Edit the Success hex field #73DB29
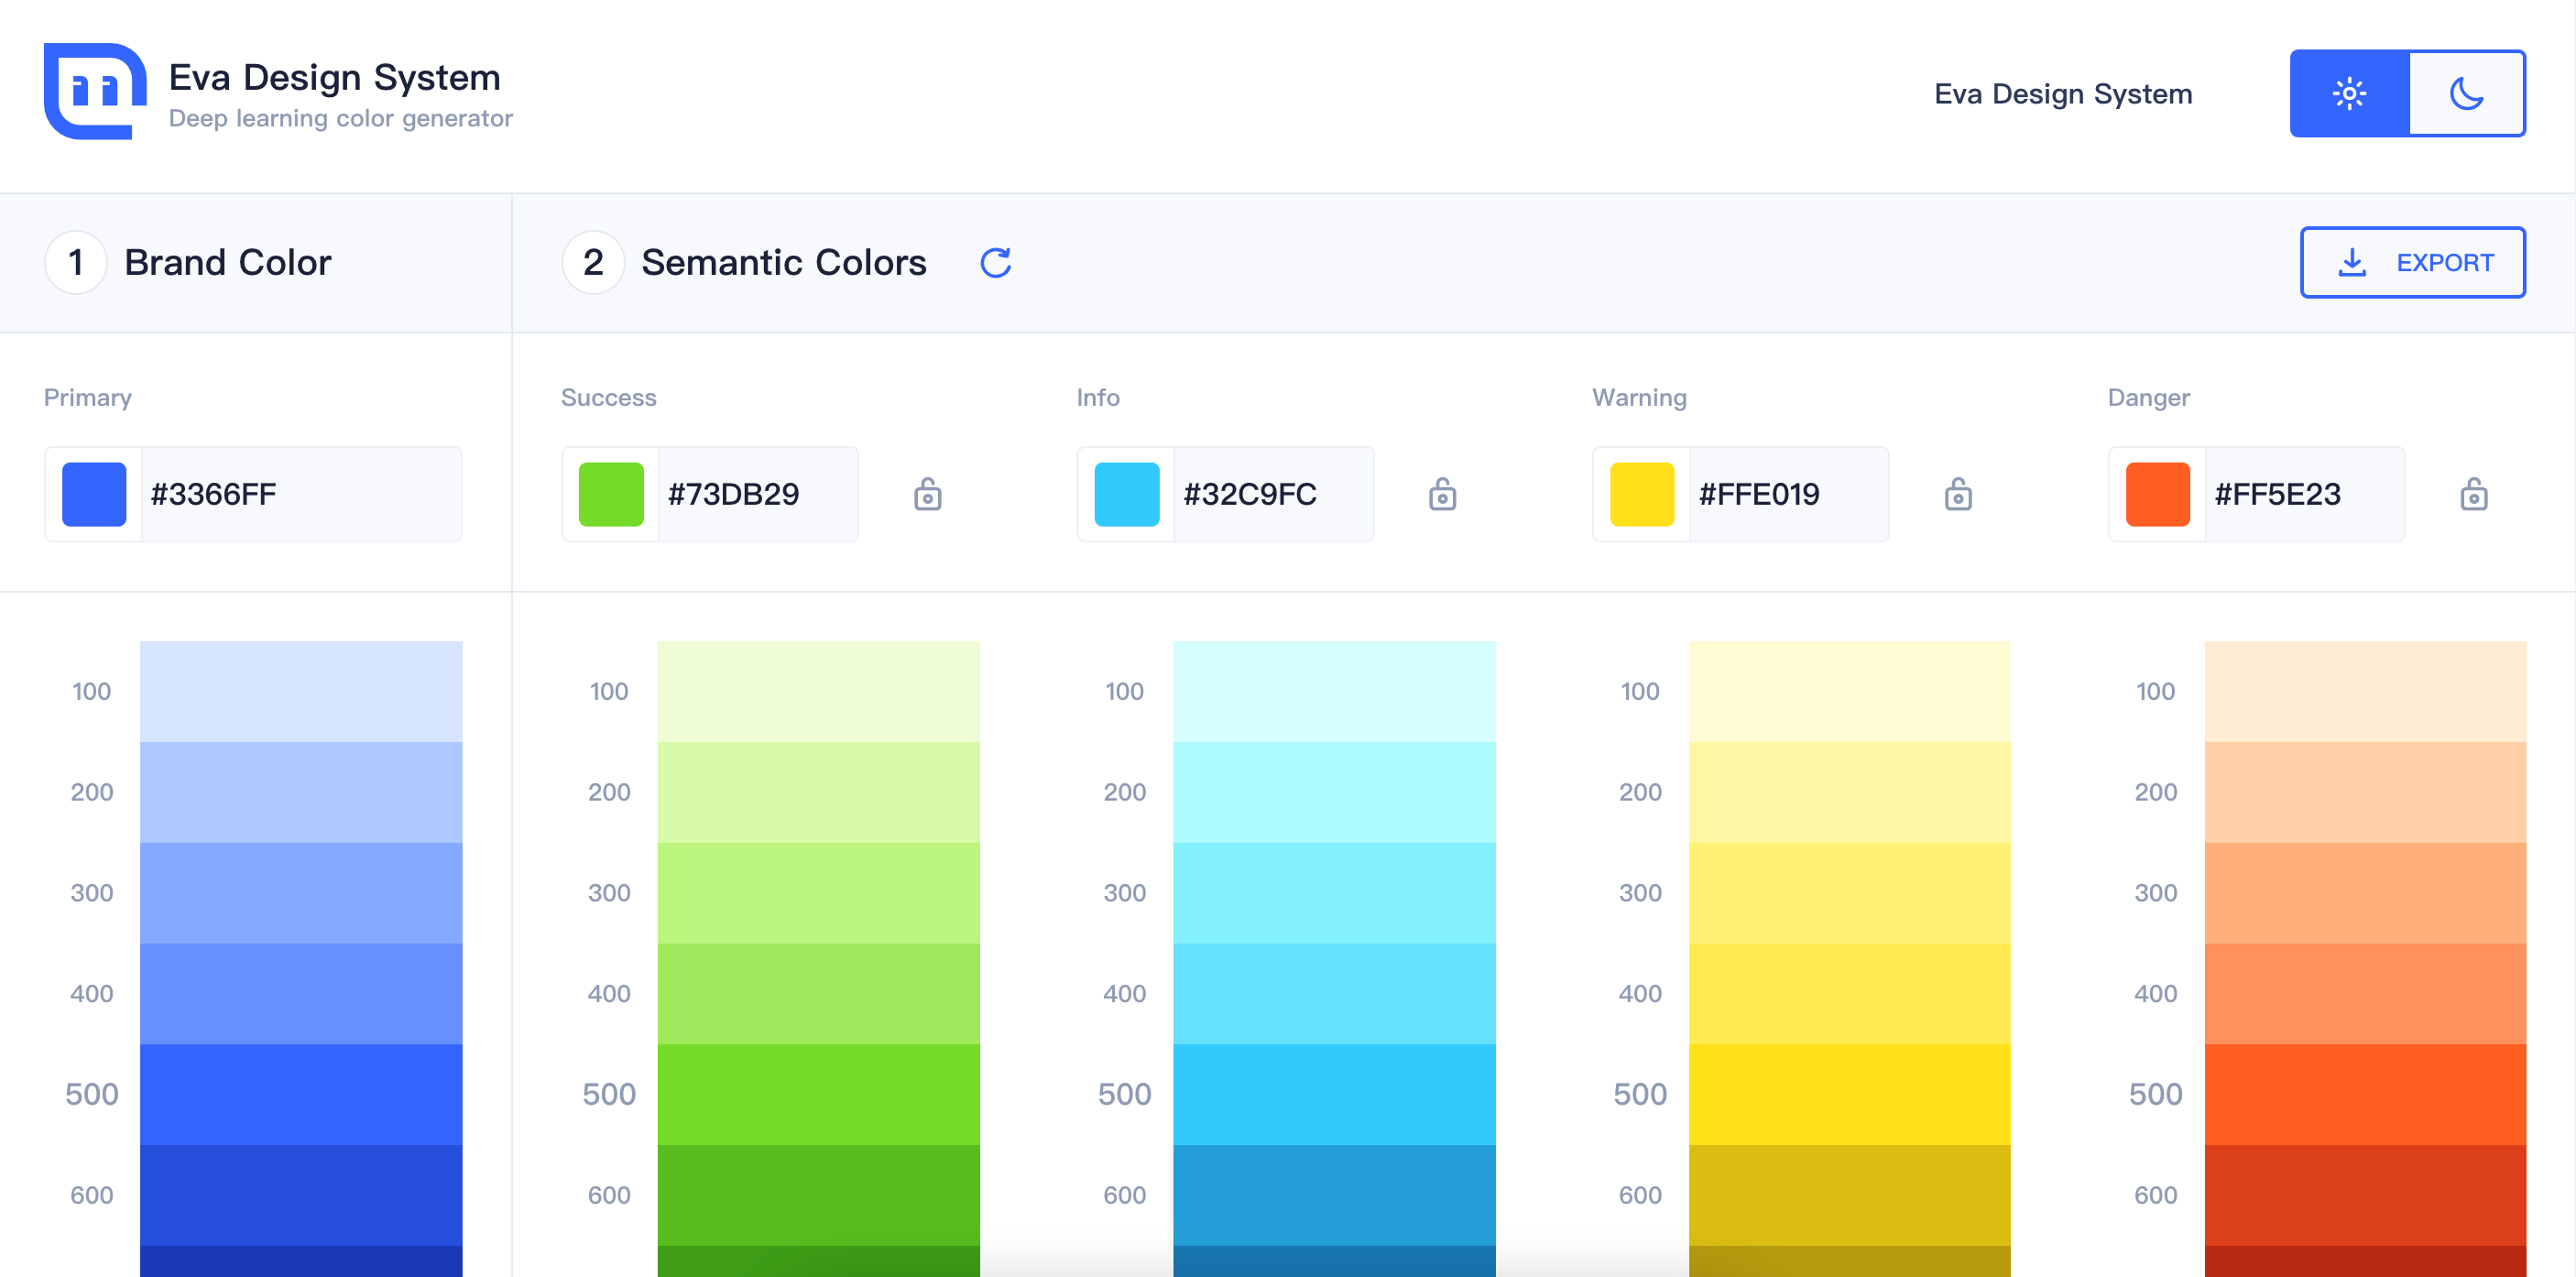 [756, 494]
